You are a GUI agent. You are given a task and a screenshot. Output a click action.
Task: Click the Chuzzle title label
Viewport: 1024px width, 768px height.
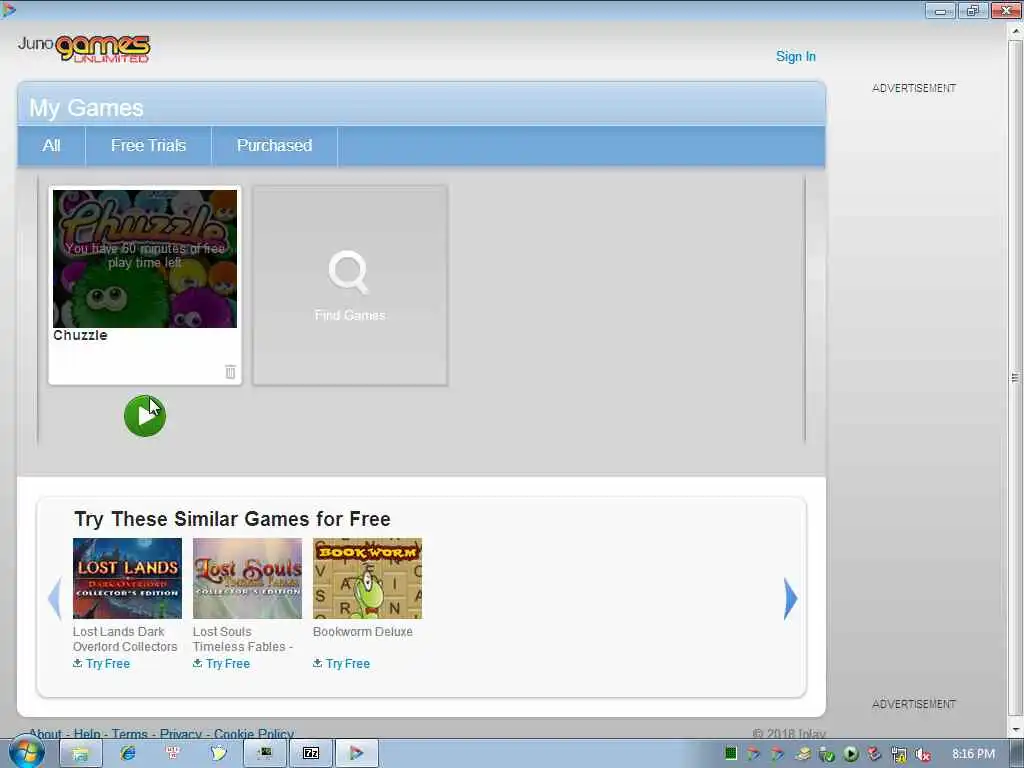[x=80, y=335]
